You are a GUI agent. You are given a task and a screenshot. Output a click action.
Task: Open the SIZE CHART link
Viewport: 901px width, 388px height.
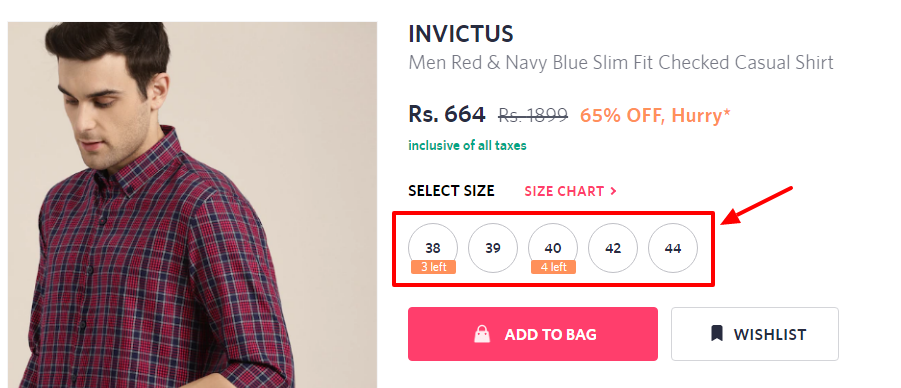(570, 191)
